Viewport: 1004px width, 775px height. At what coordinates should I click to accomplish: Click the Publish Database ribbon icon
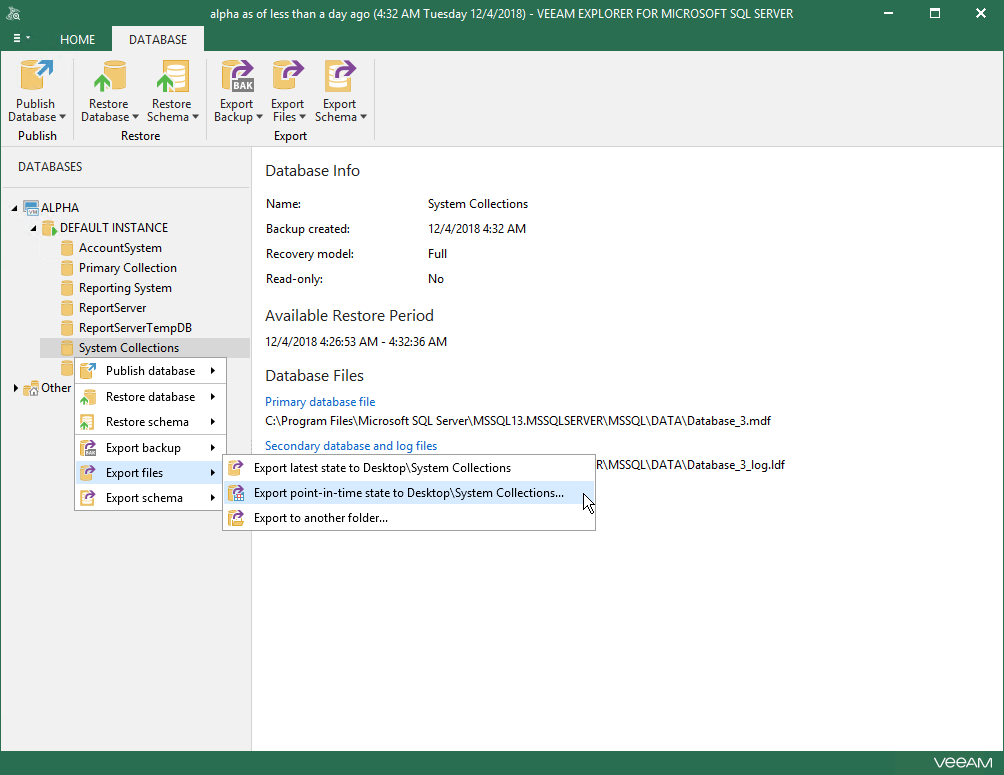tap(36, 76)
